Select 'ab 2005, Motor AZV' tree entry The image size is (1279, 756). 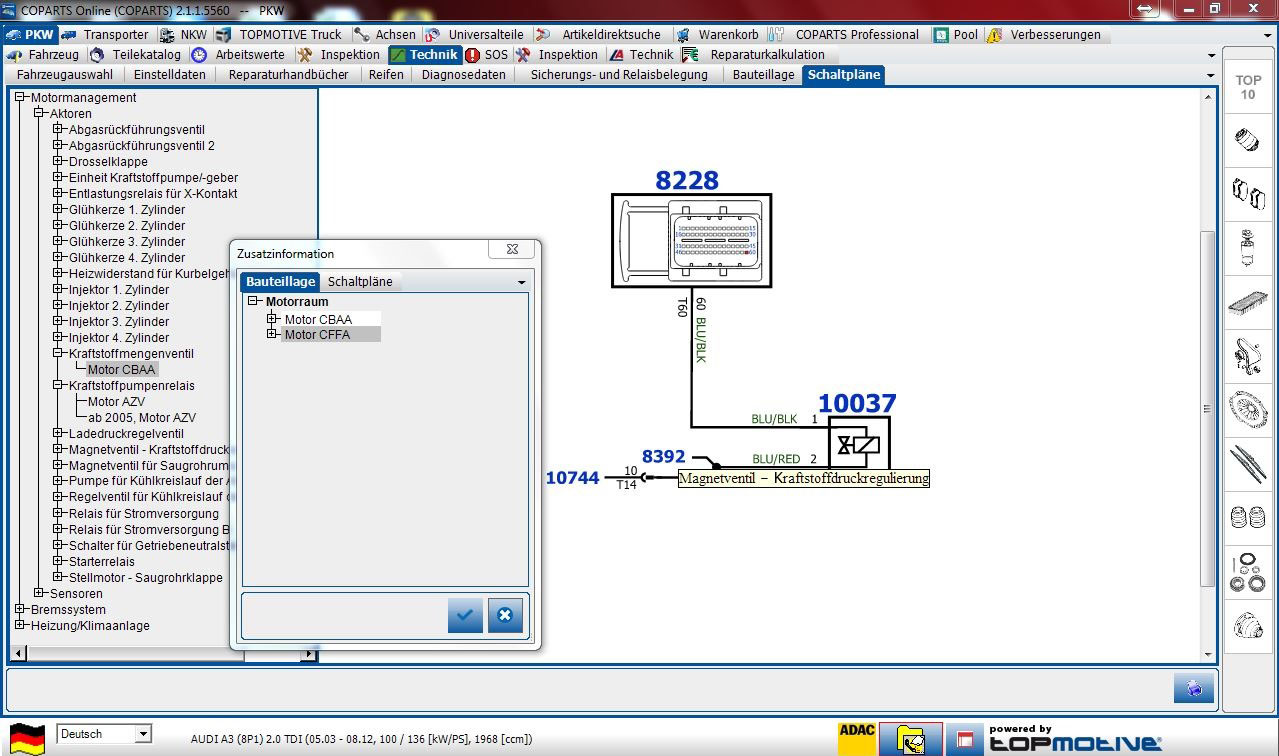click(142, 418)
